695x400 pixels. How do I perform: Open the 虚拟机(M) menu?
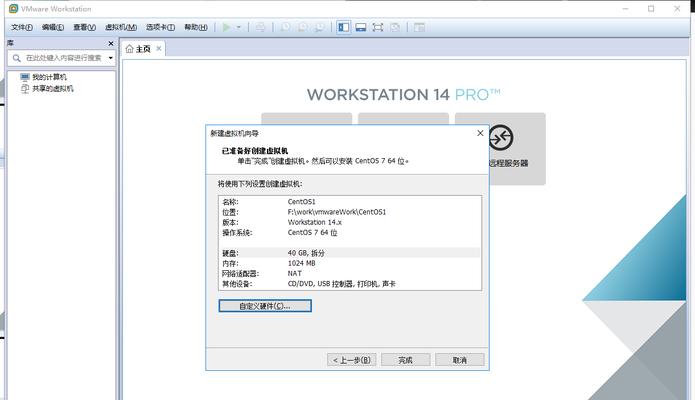click(121, 27)
